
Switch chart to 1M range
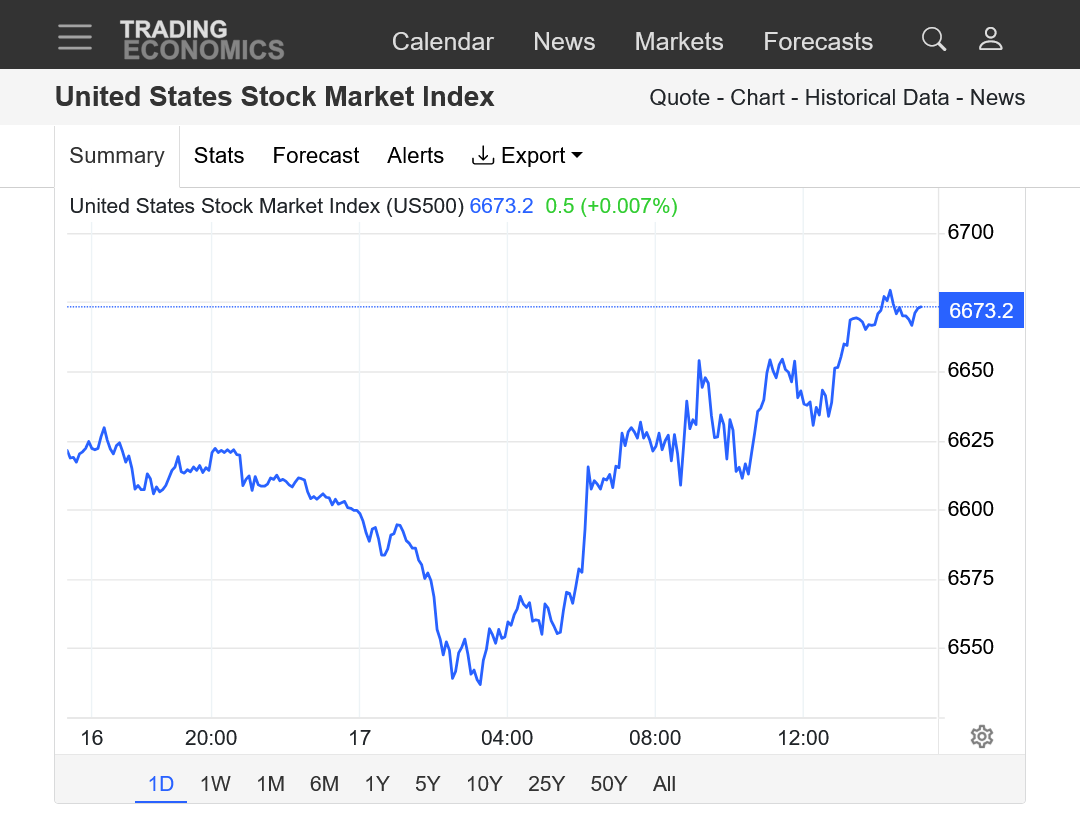[x=270, y=784]
